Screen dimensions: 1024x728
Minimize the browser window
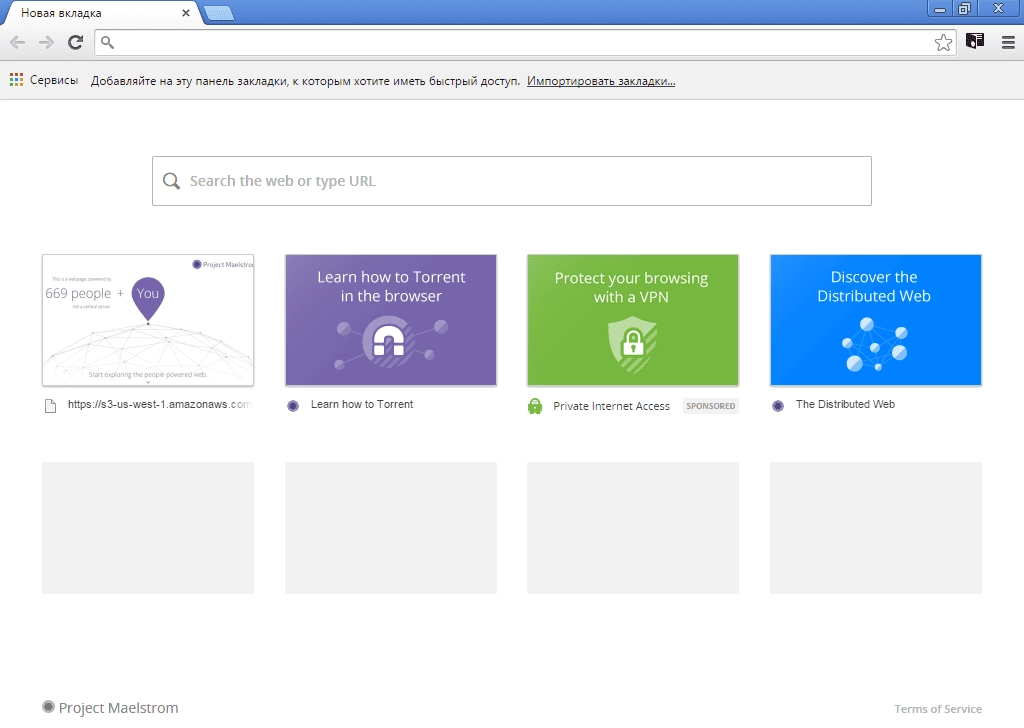(940, 9)
